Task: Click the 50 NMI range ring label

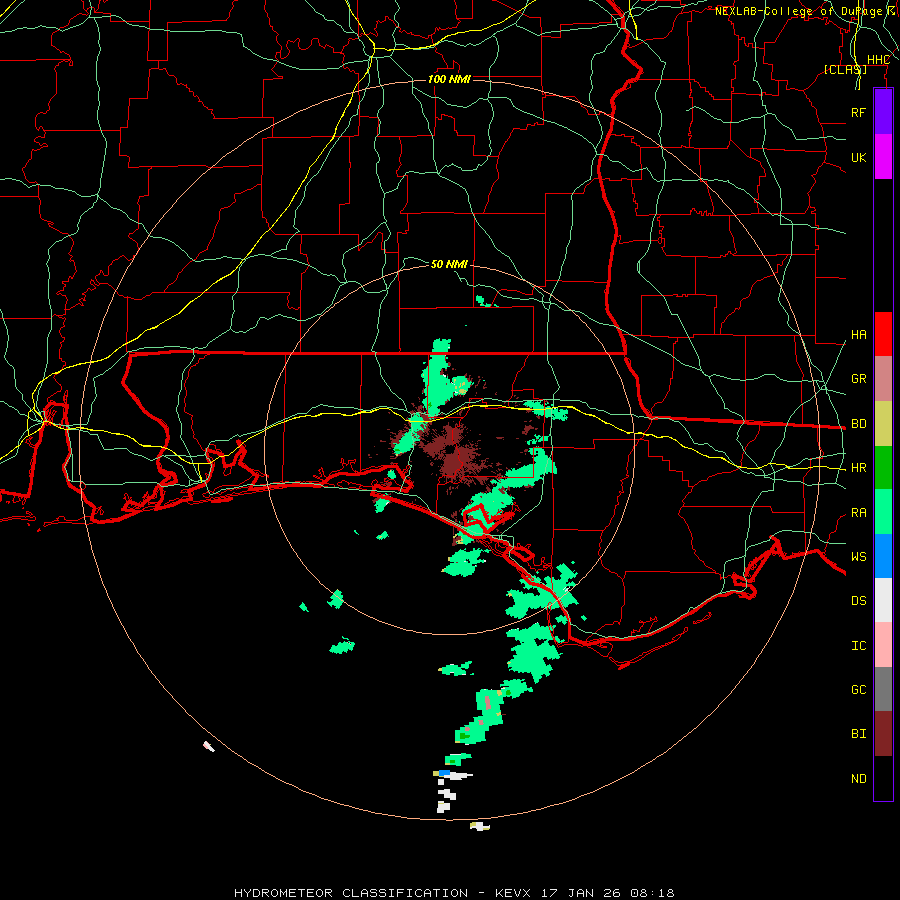Action: [449, 264]
